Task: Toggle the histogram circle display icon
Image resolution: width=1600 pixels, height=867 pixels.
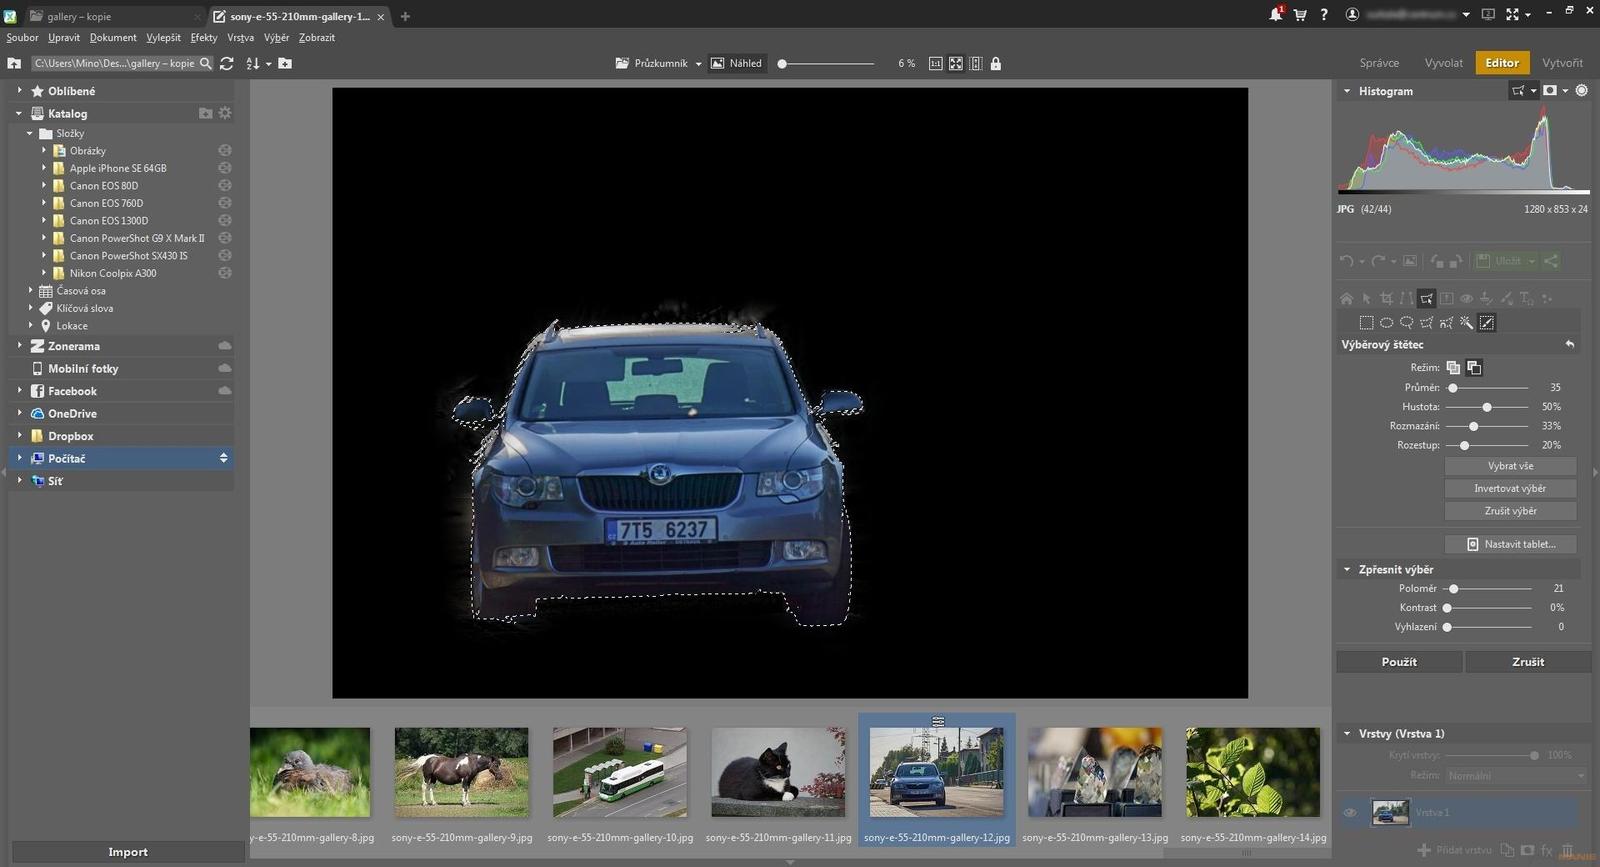Action: click(x=1582, y=90)
